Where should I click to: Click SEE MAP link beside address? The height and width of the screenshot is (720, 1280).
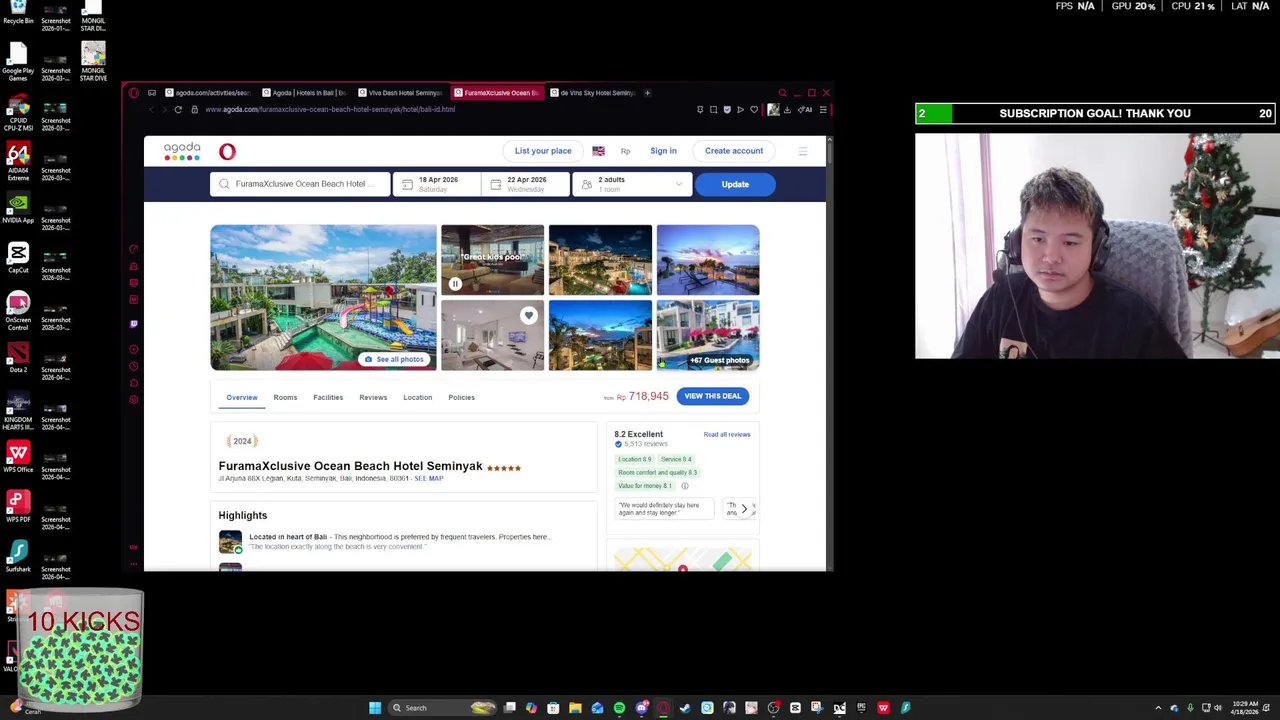pyautogui.click(x=429, y=479)
